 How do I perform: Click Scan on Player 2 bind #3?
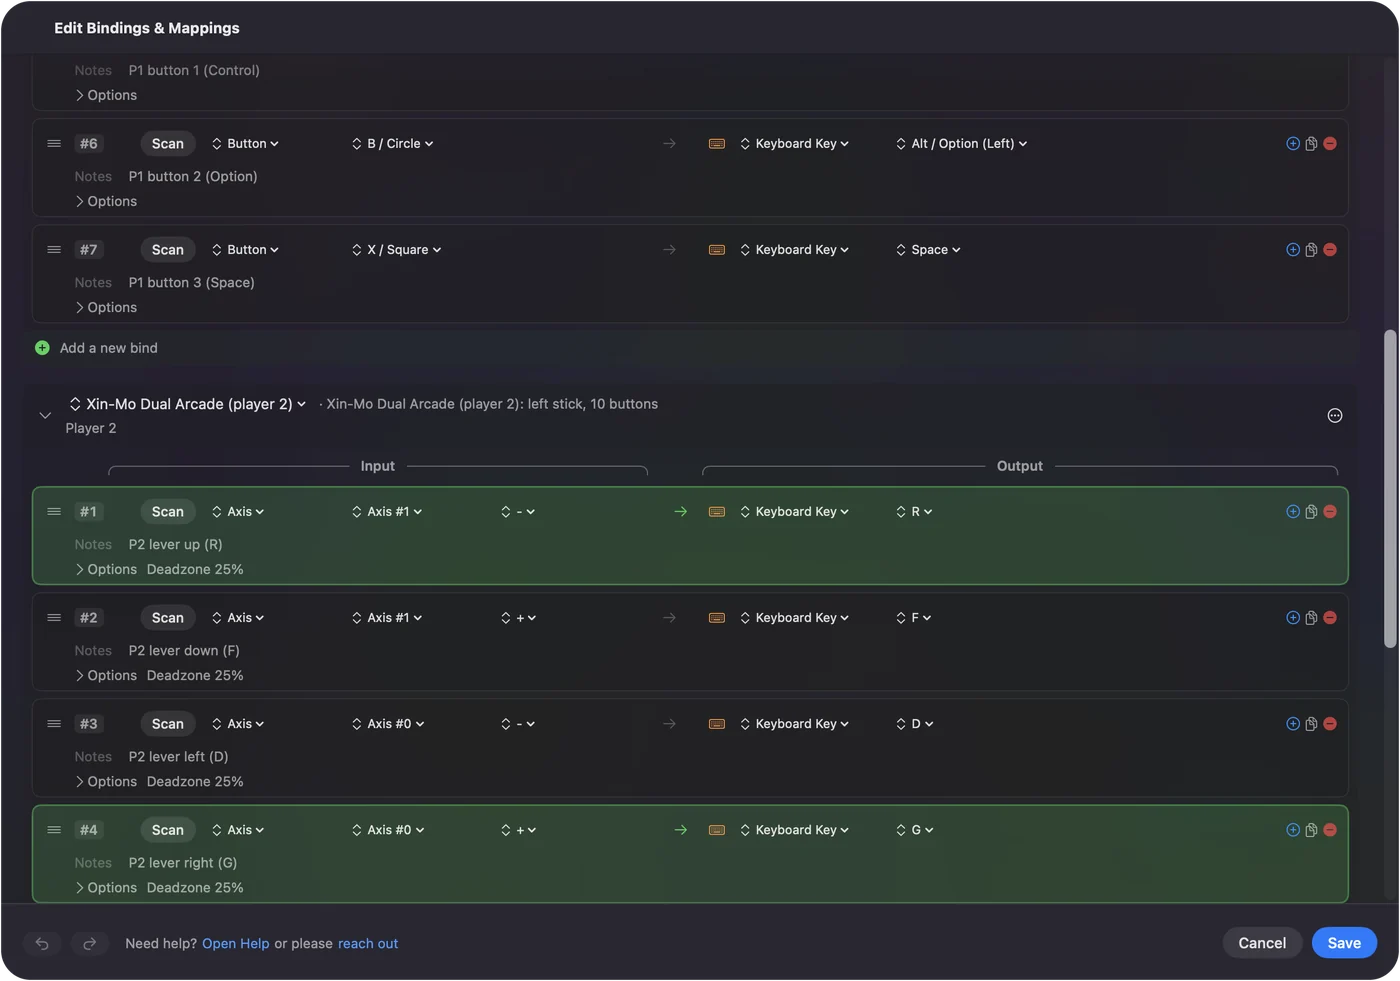click(168, 724)
